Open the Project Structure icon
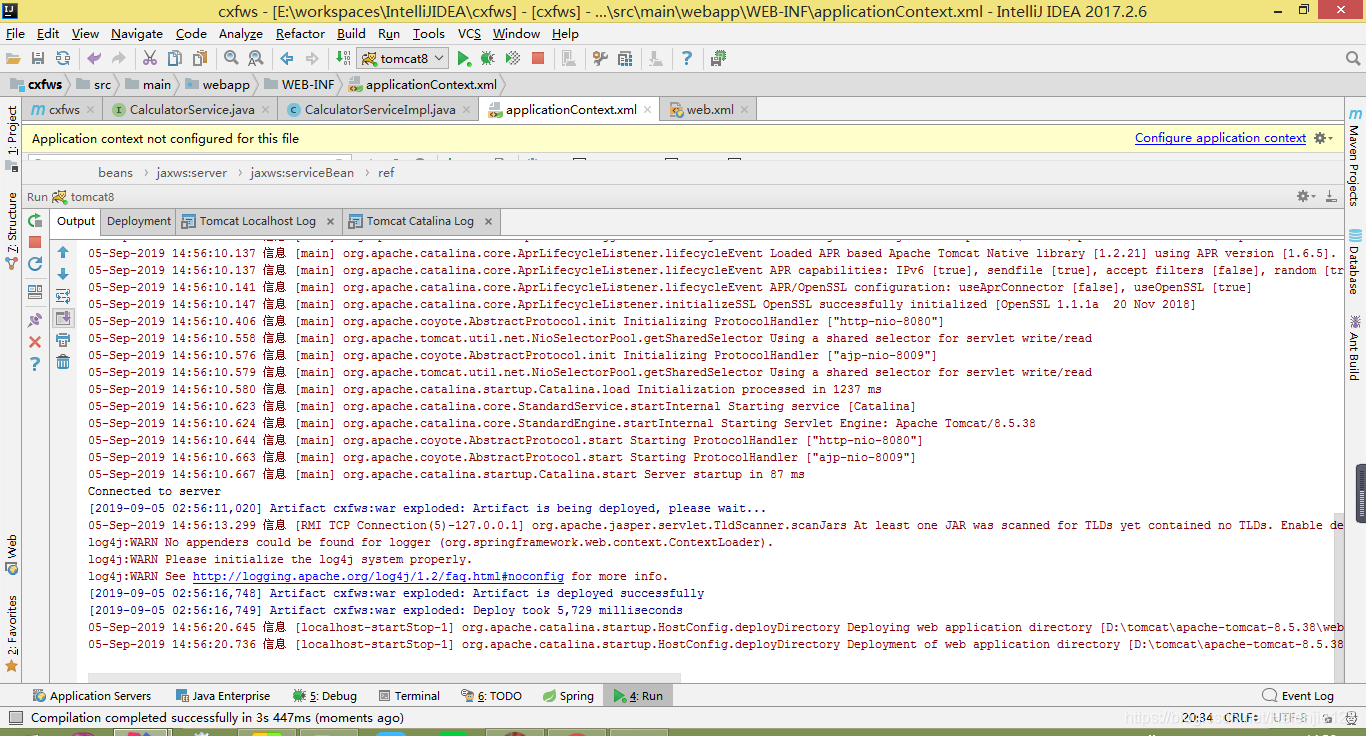 click(627, 59)
